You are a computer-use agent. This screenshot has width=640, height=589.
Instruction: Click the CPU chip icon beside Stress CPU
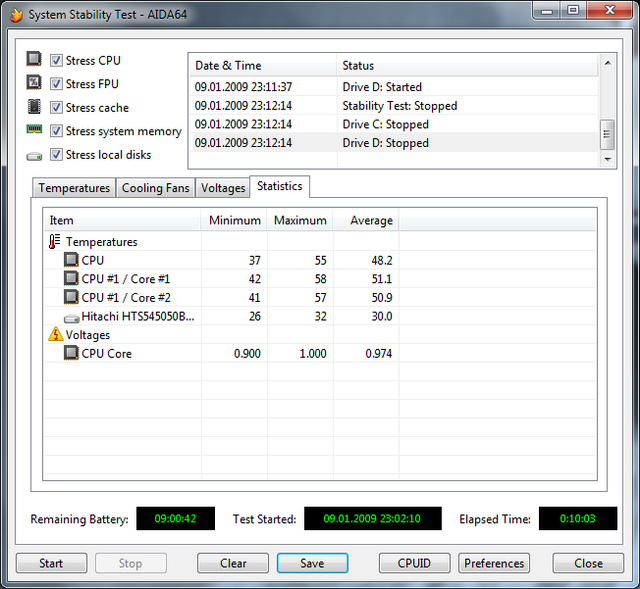tap(34, 59)
